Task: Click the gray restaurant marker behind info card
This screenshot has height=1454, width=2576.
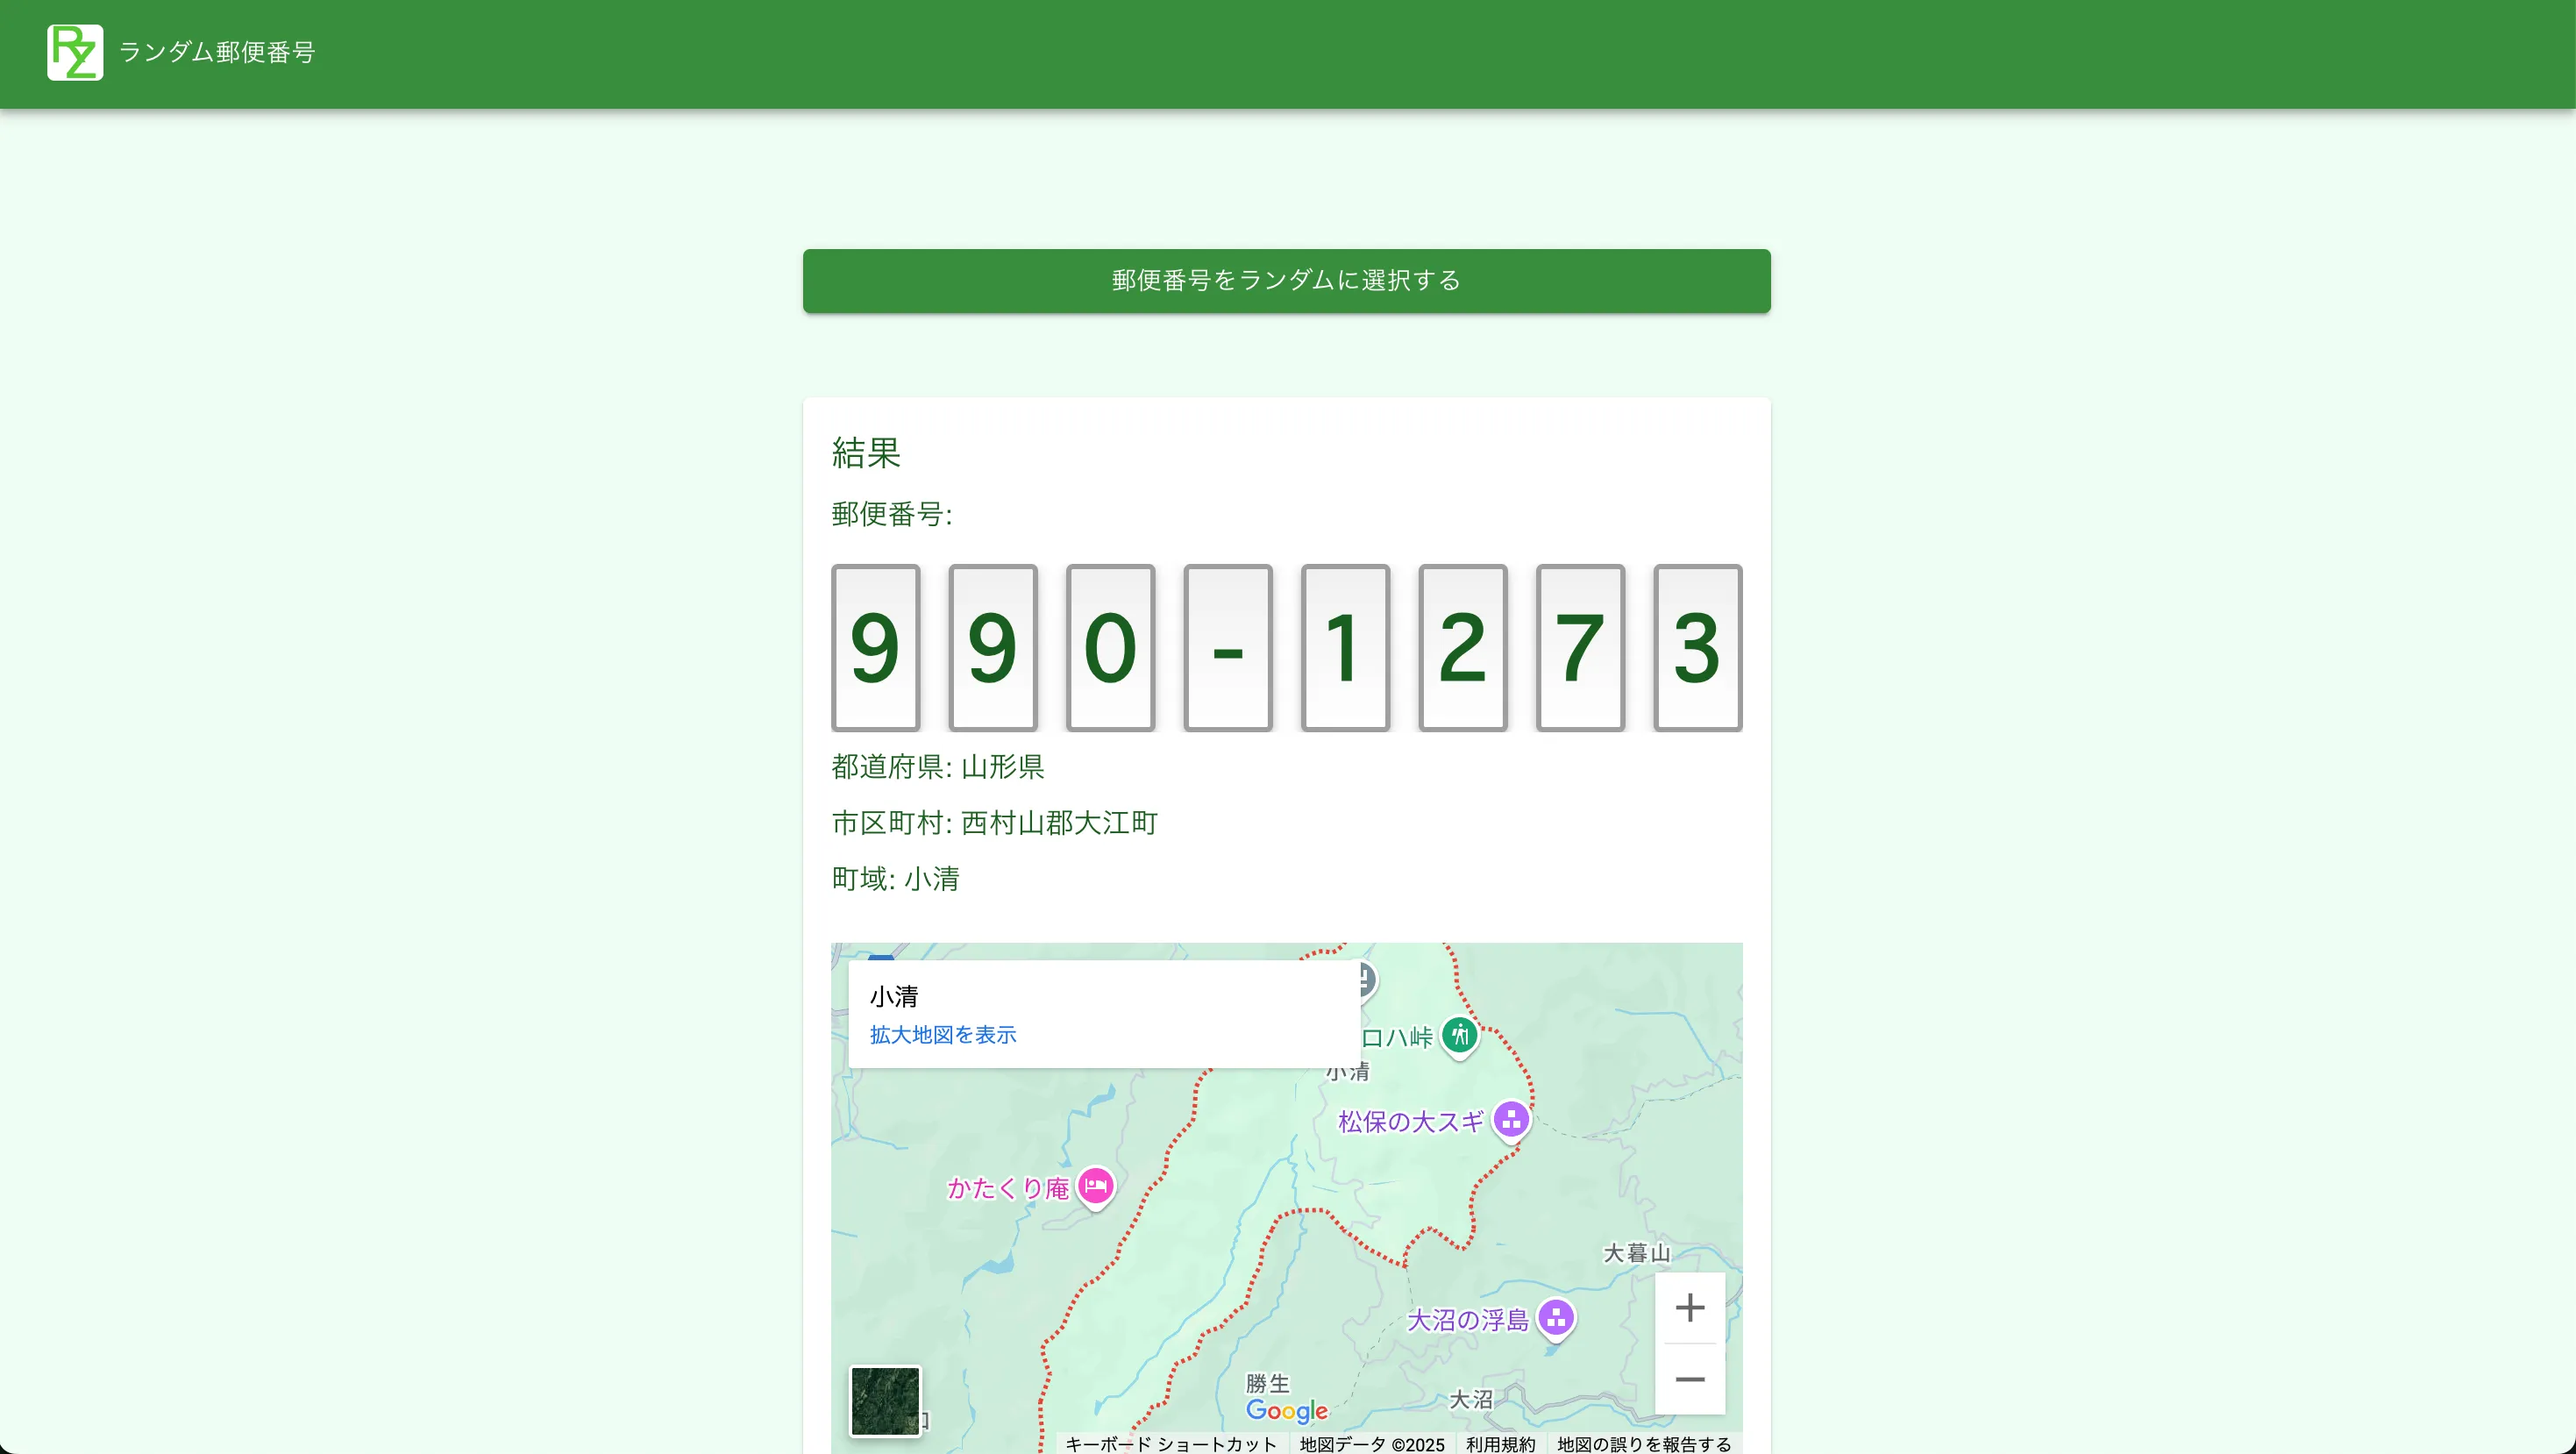Action: coord(1367,978)
